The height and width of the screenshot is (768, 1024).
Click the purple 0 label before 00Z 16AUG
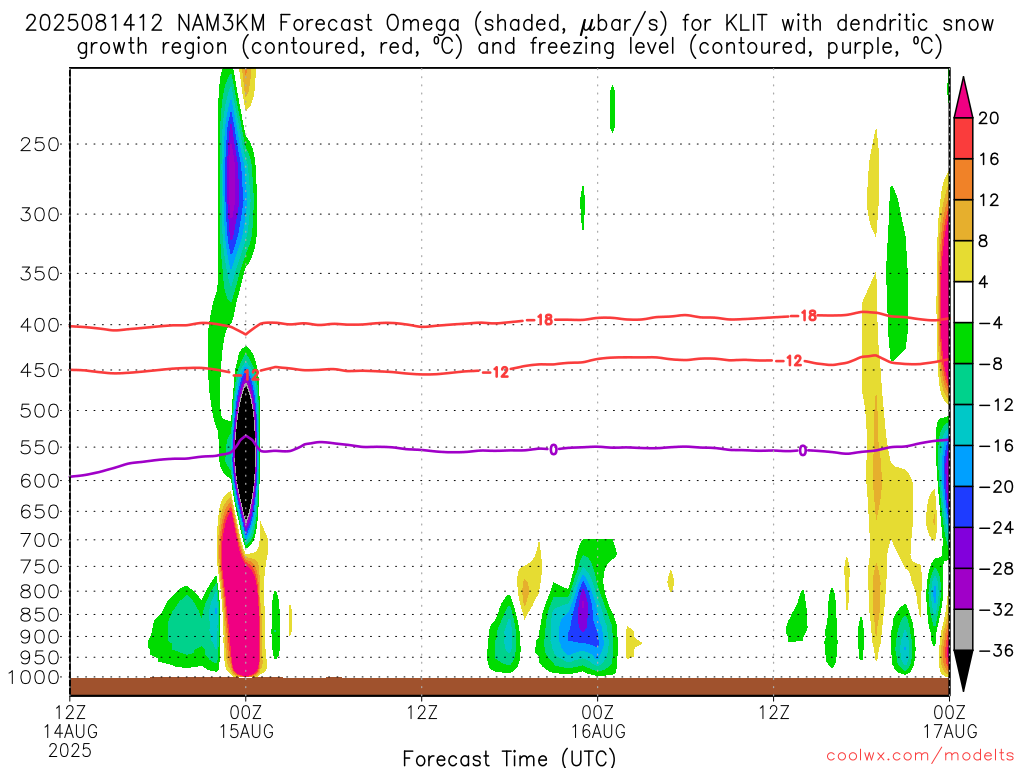[553, 449]
